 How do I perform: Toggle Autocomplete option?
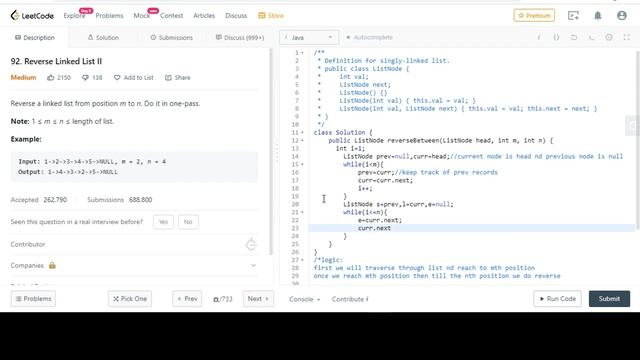click(369, 37)
